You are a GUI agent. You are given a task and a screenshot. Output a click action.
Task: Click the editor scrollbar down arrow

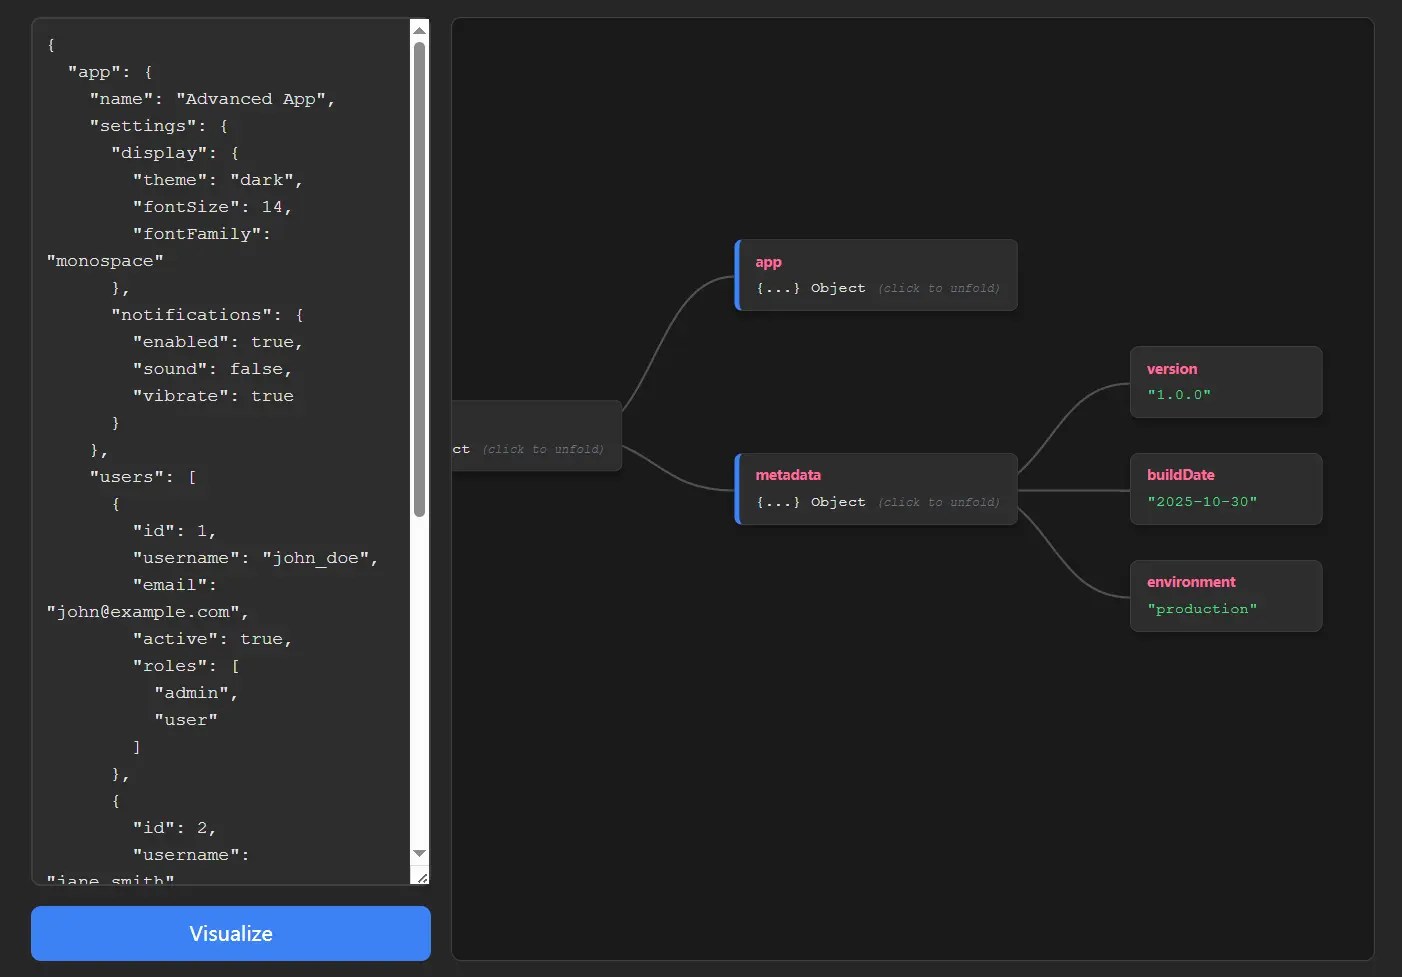[x=419, y=853]
